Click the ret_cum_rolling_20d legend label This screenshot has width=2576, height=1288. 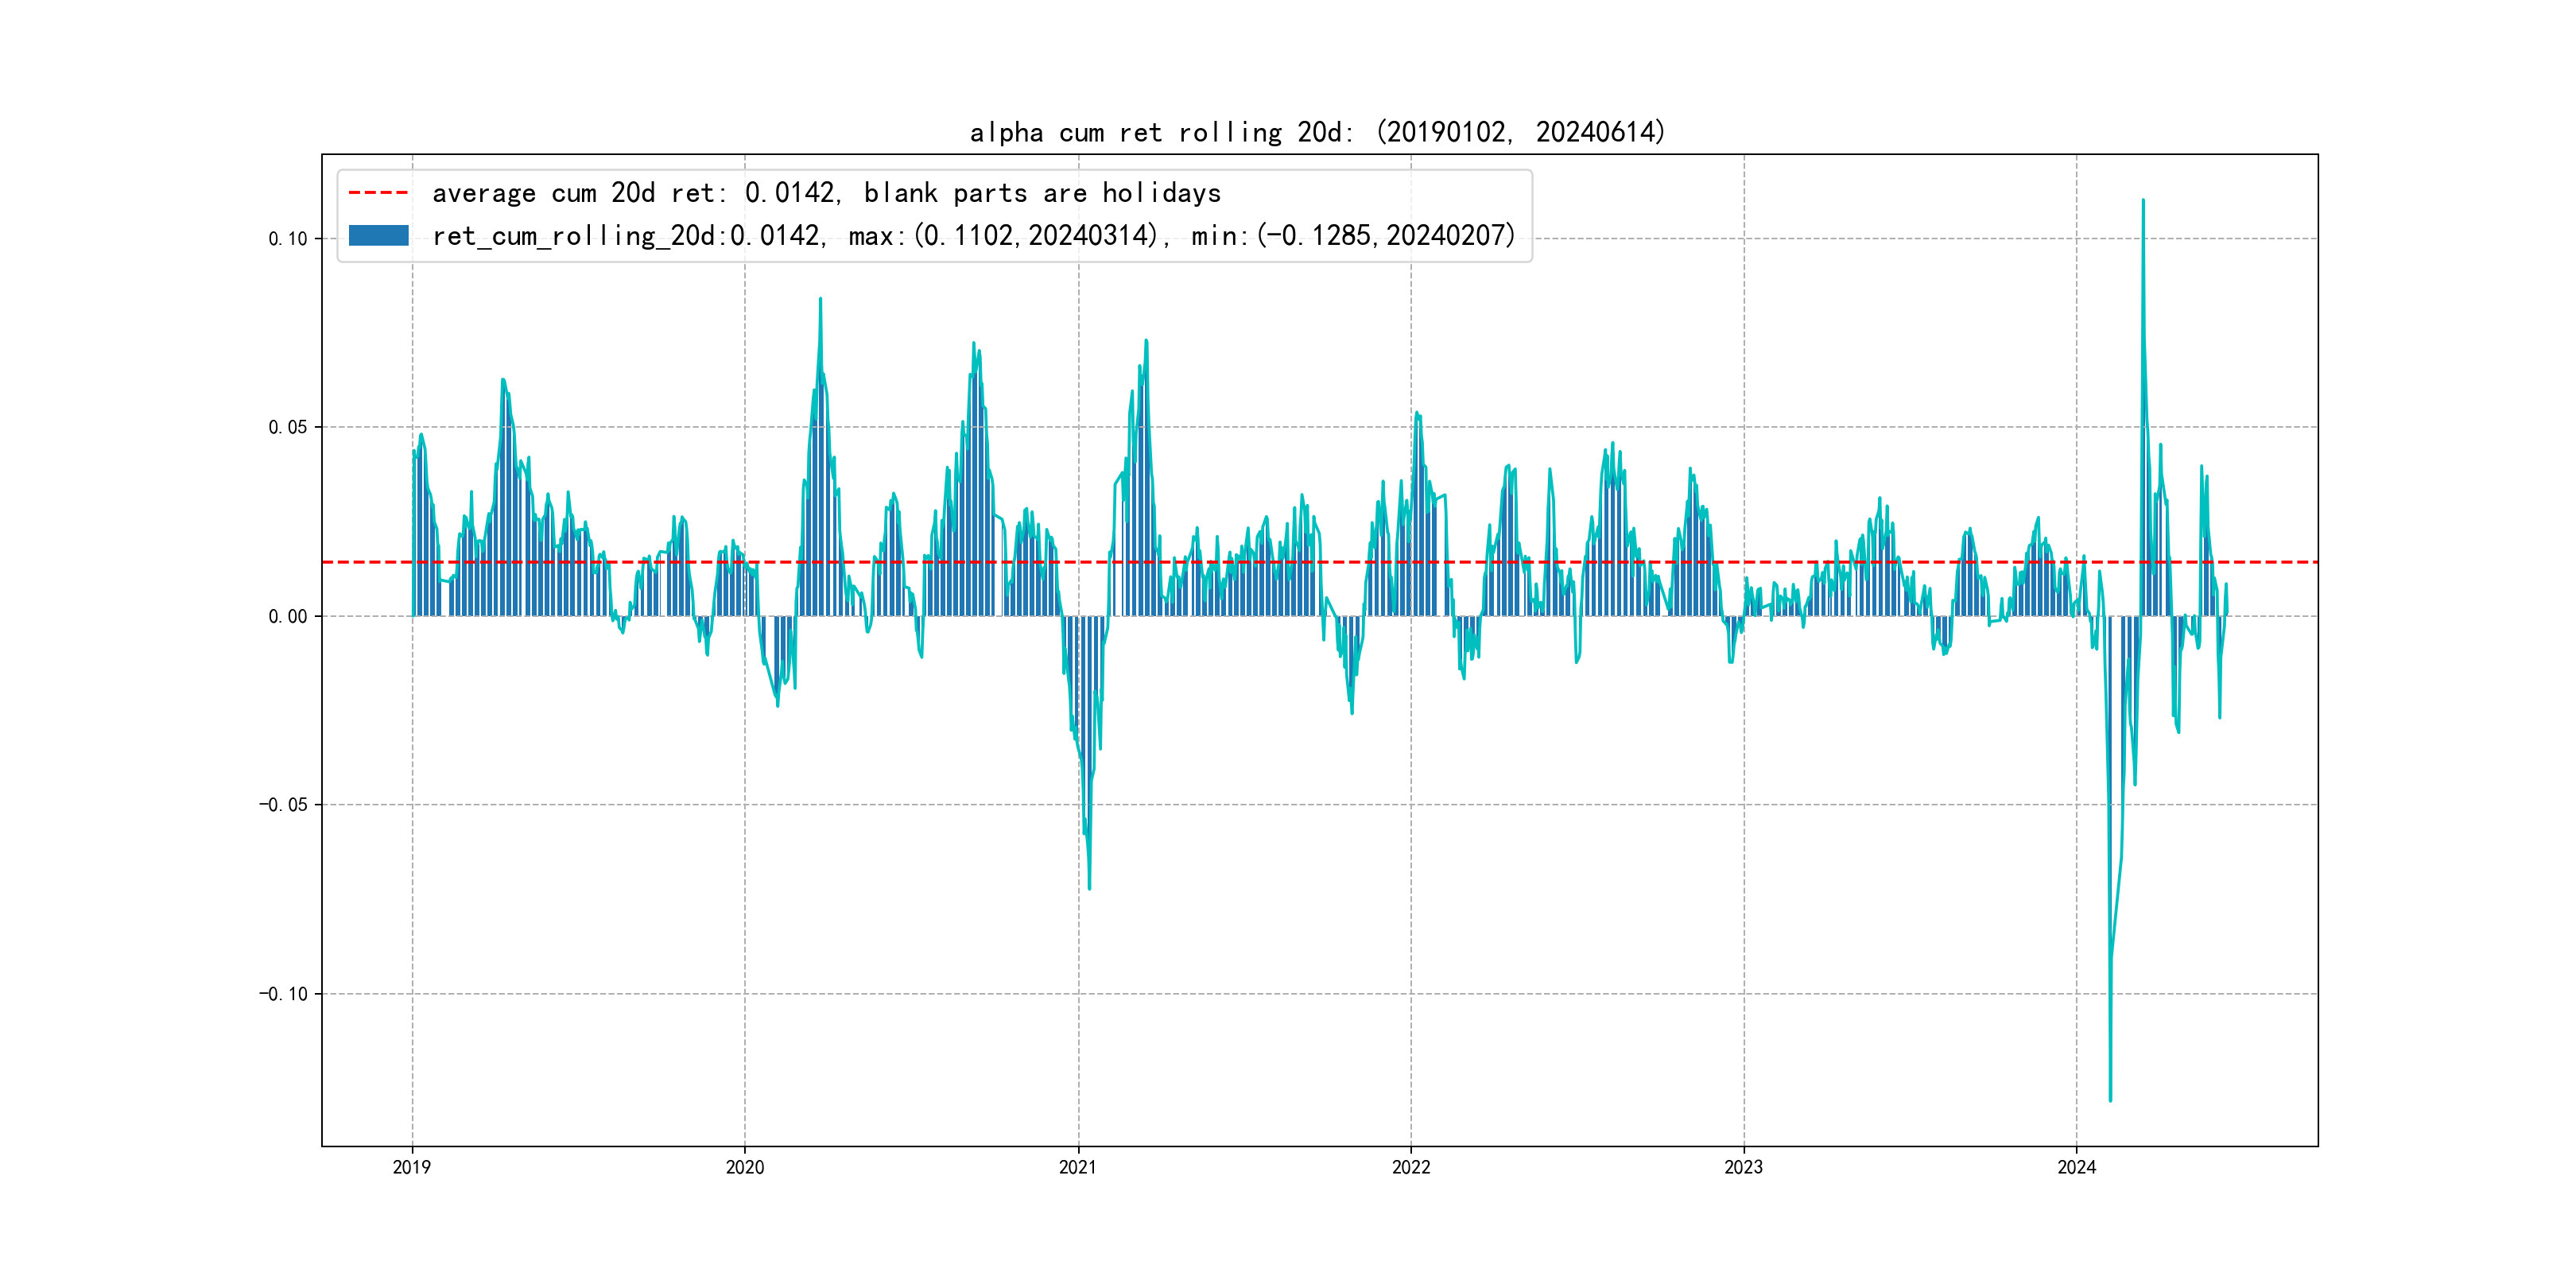(x=973, y=236)
